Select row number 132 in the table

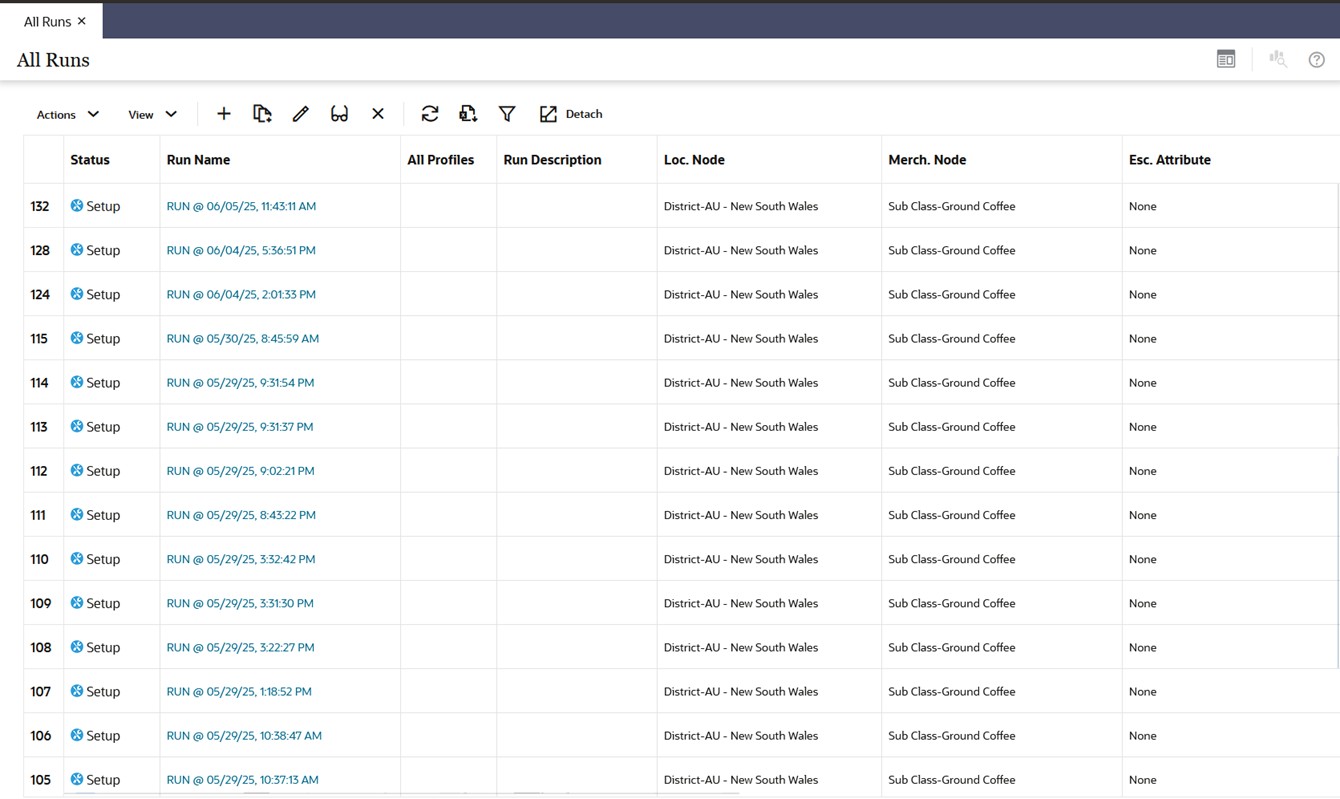click(x=40, y=206)
